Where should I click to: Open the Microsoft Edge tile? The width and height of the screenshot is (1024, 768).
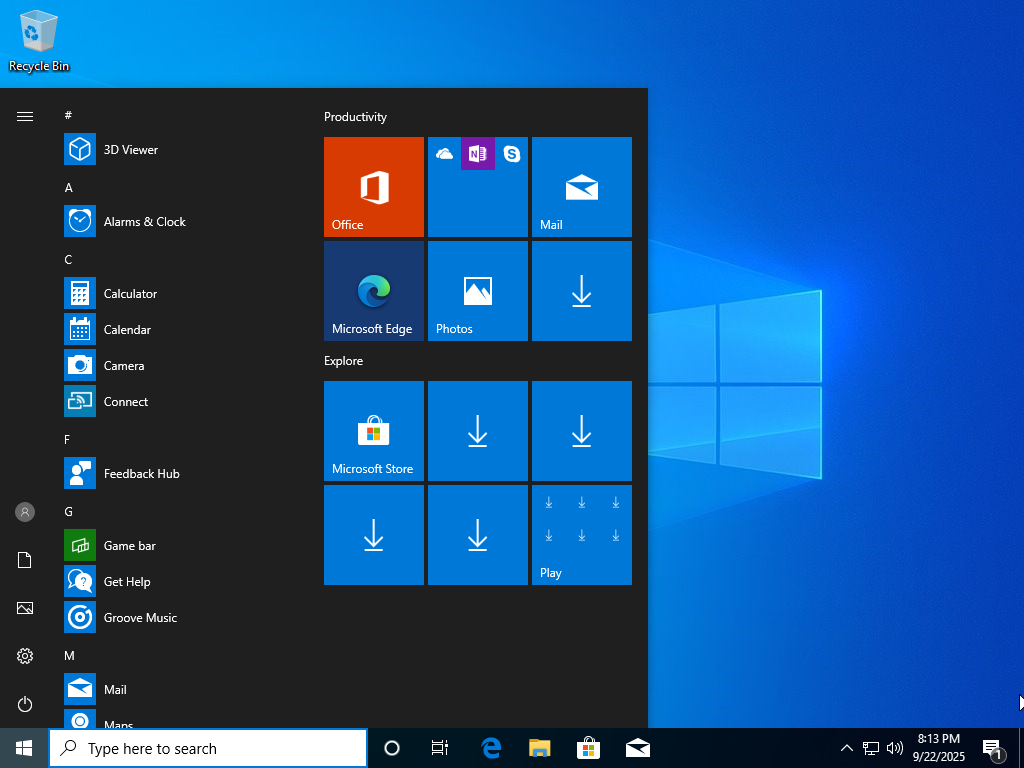(x=374, y=291)
